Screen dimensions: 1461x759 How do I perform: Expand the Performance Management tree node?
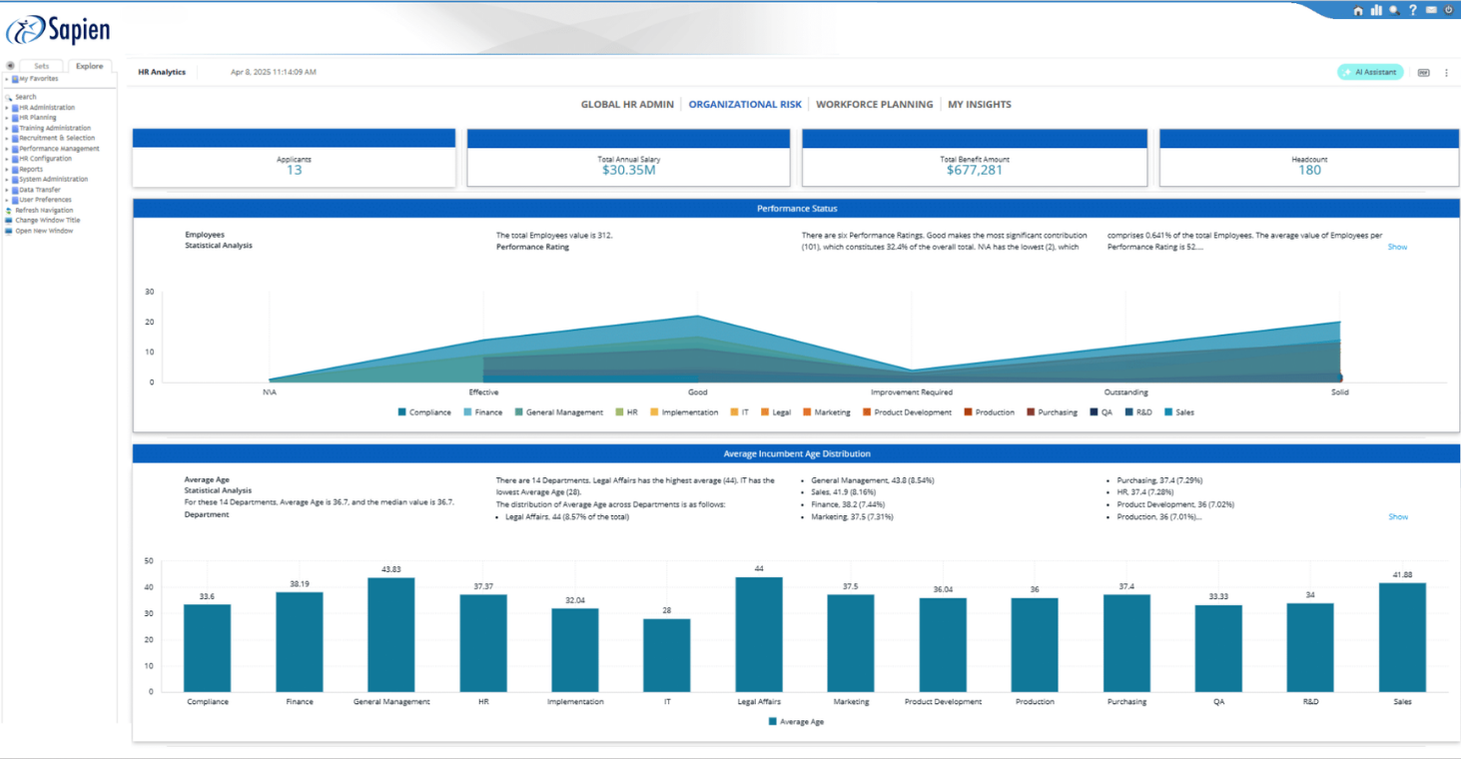(x=7, y=149)
